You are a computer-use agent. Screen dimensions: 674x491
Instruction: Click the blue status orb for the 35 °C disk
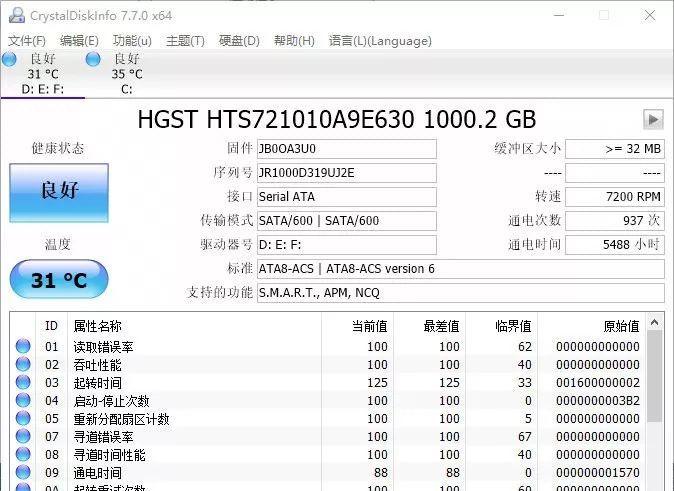(x=93, y=59)
